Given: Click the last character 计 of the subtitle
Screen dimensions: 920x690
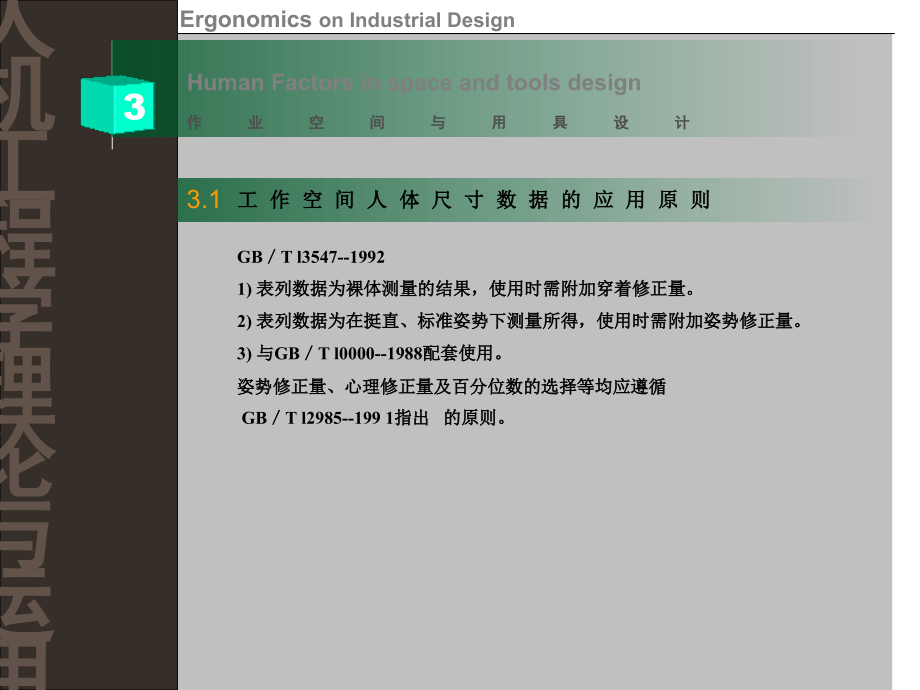Looking at the screenshot, I should (x=682, y=124).
